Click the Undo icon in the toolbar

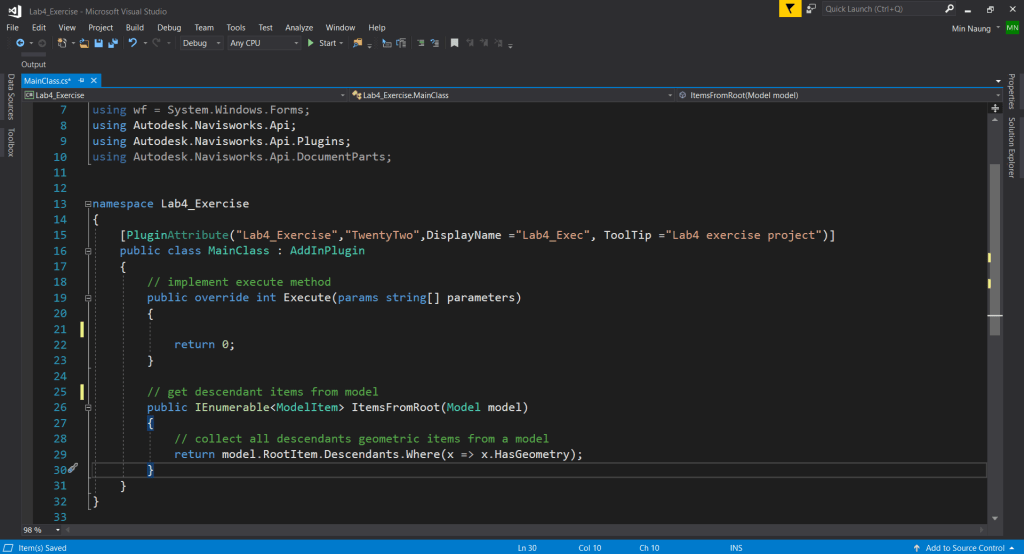click(132, 43)
